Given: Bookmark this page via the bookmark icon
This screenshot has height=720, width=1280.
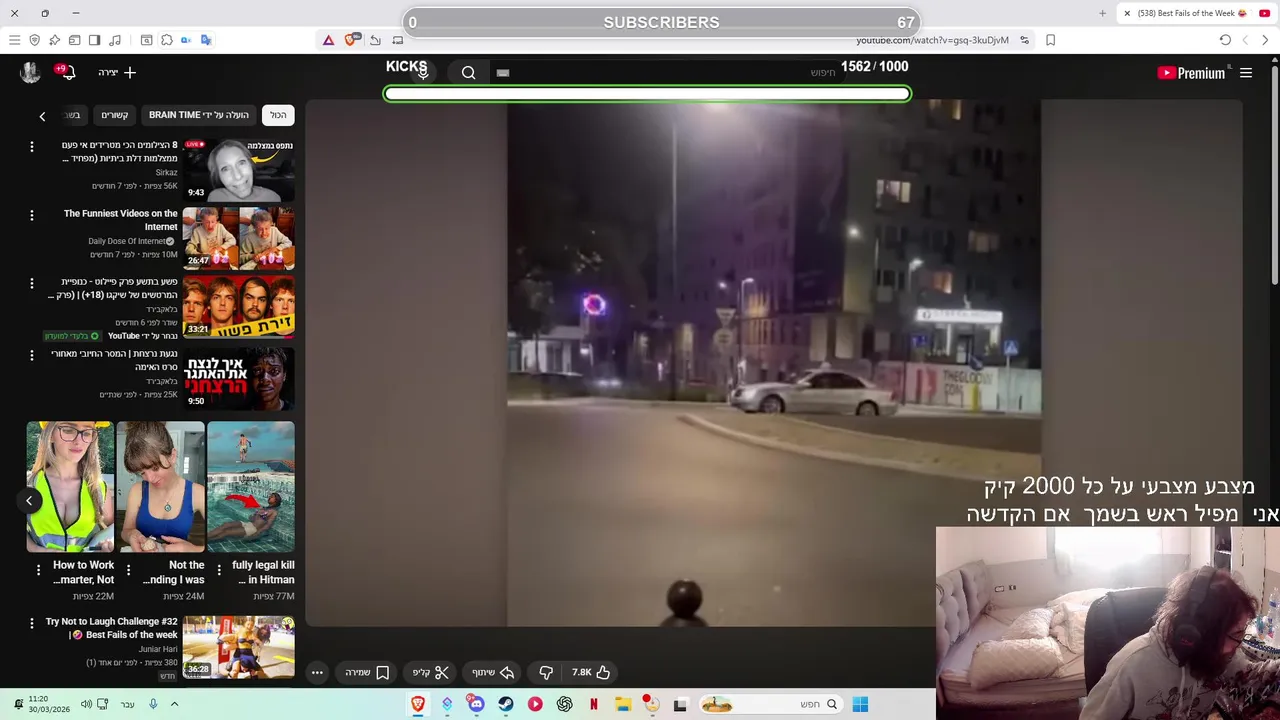Looking at the screenshot, I should [1050, 40].
